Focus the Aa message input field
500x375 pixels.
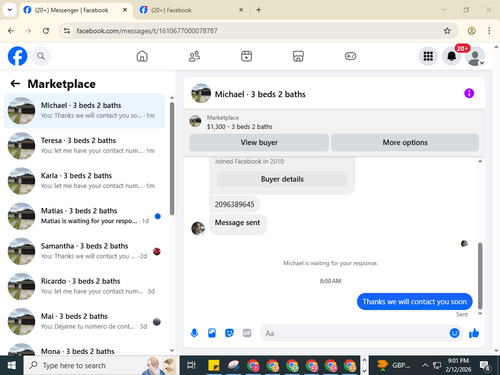(x=355, y=333)
